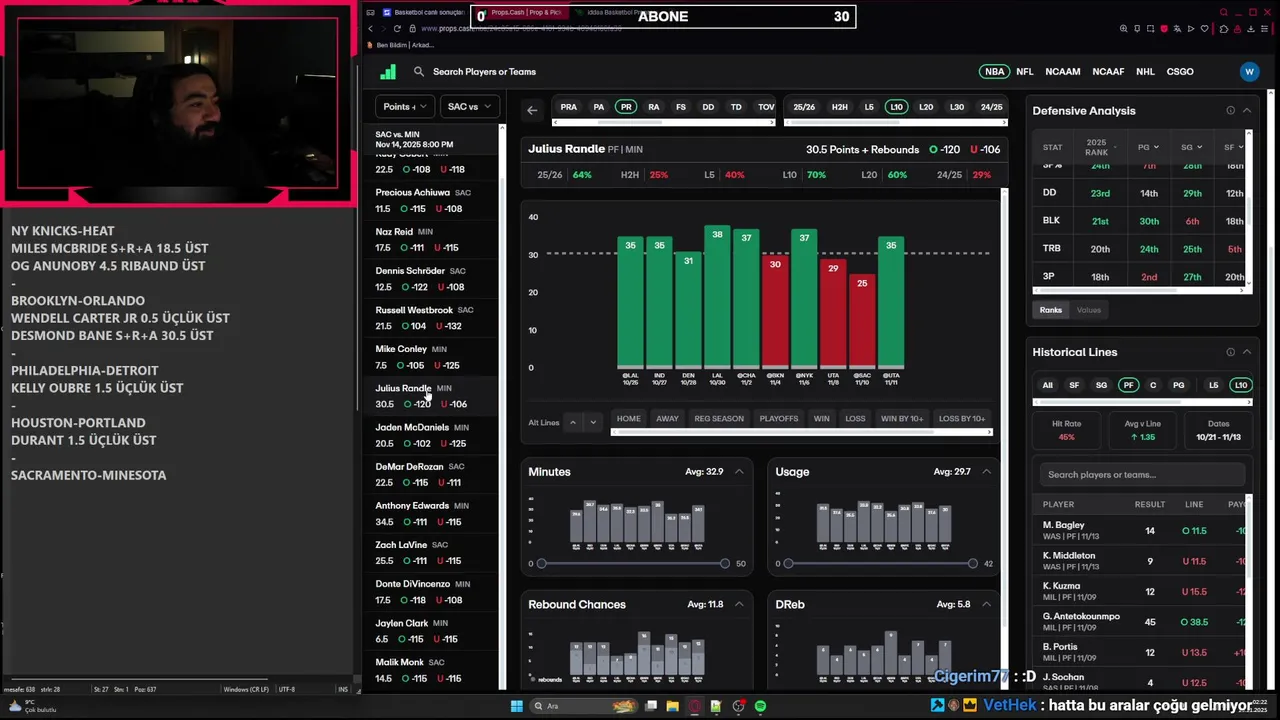Click Minutes slider right handle

pyautogui.click(x=725, y=564)
